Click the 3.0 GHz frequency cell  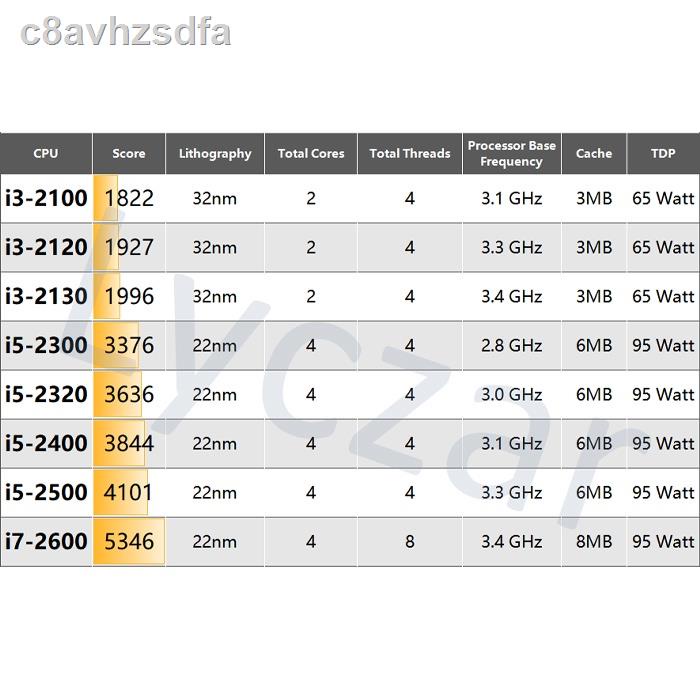point(512,395)
